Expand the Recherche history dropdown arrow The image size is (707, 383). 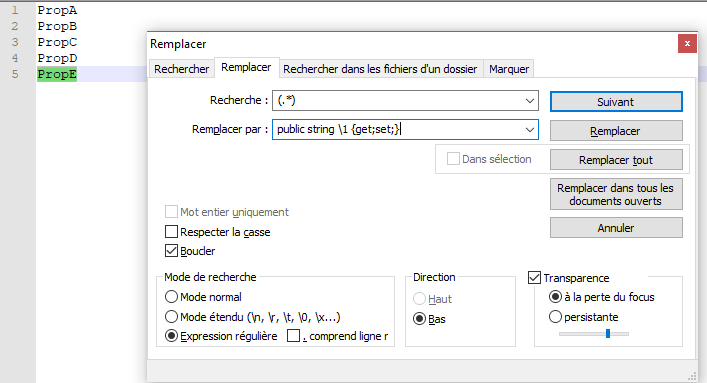click(x=530, y=101)
